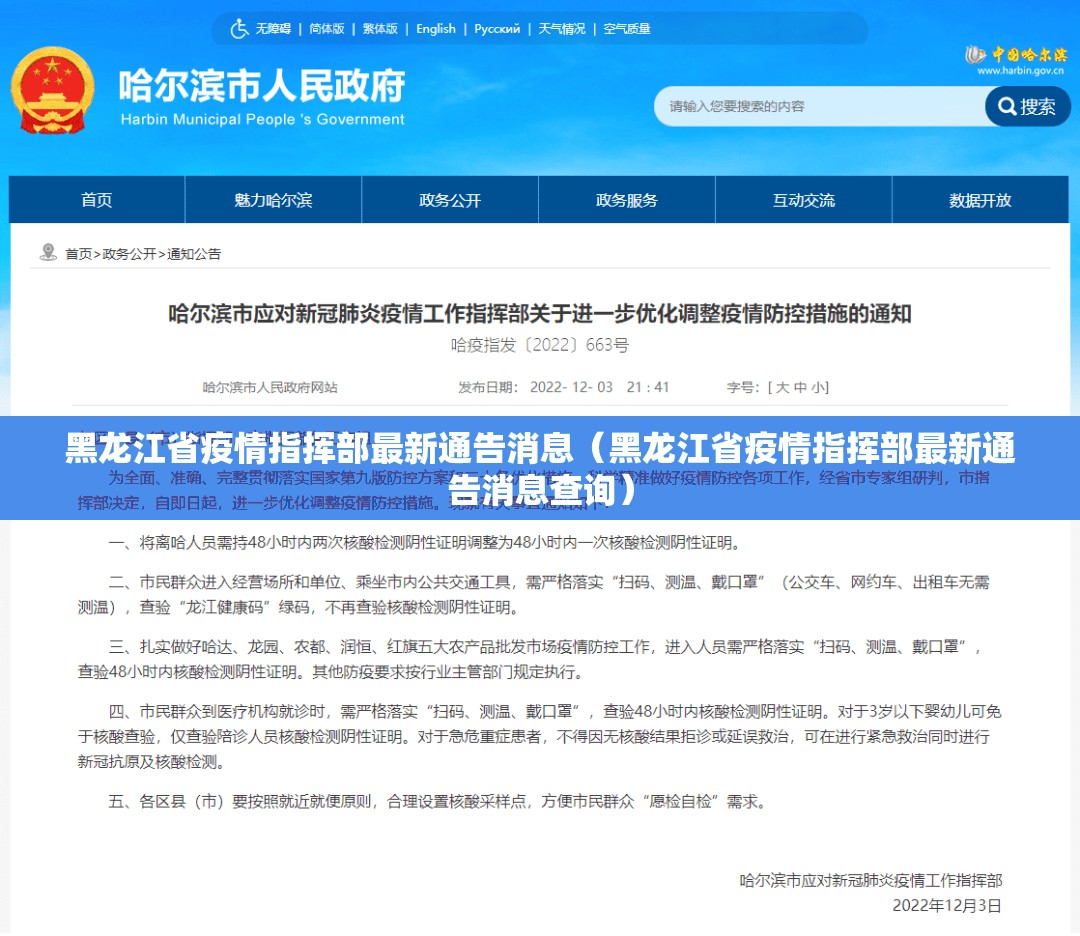This screenshot has width=1080, height=936.
Task: Click the overlay banner 黑龙江省疫情指挥部最新通告消息
Action: (x=540, y=468)
